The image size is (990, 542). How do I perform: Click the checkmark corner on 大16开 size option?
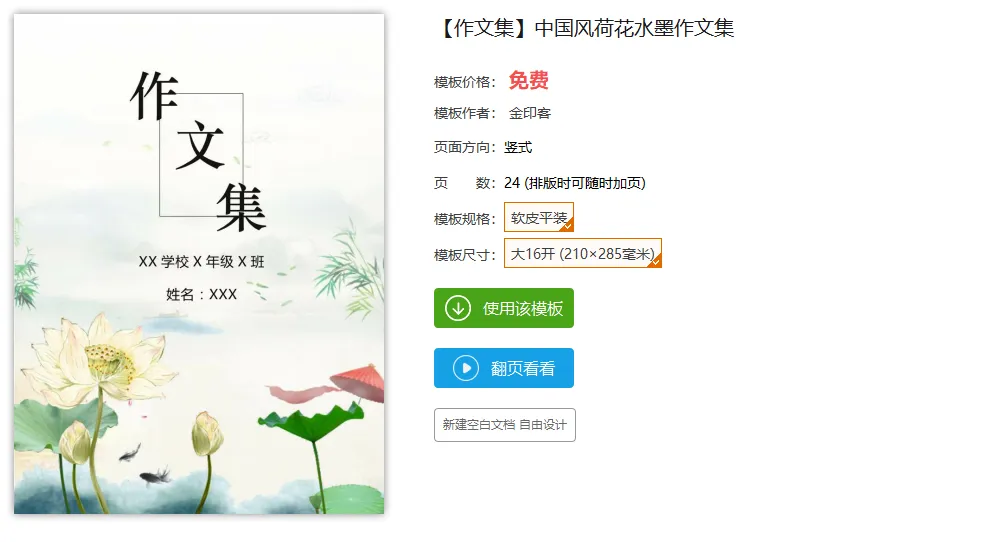coord(655,262)
